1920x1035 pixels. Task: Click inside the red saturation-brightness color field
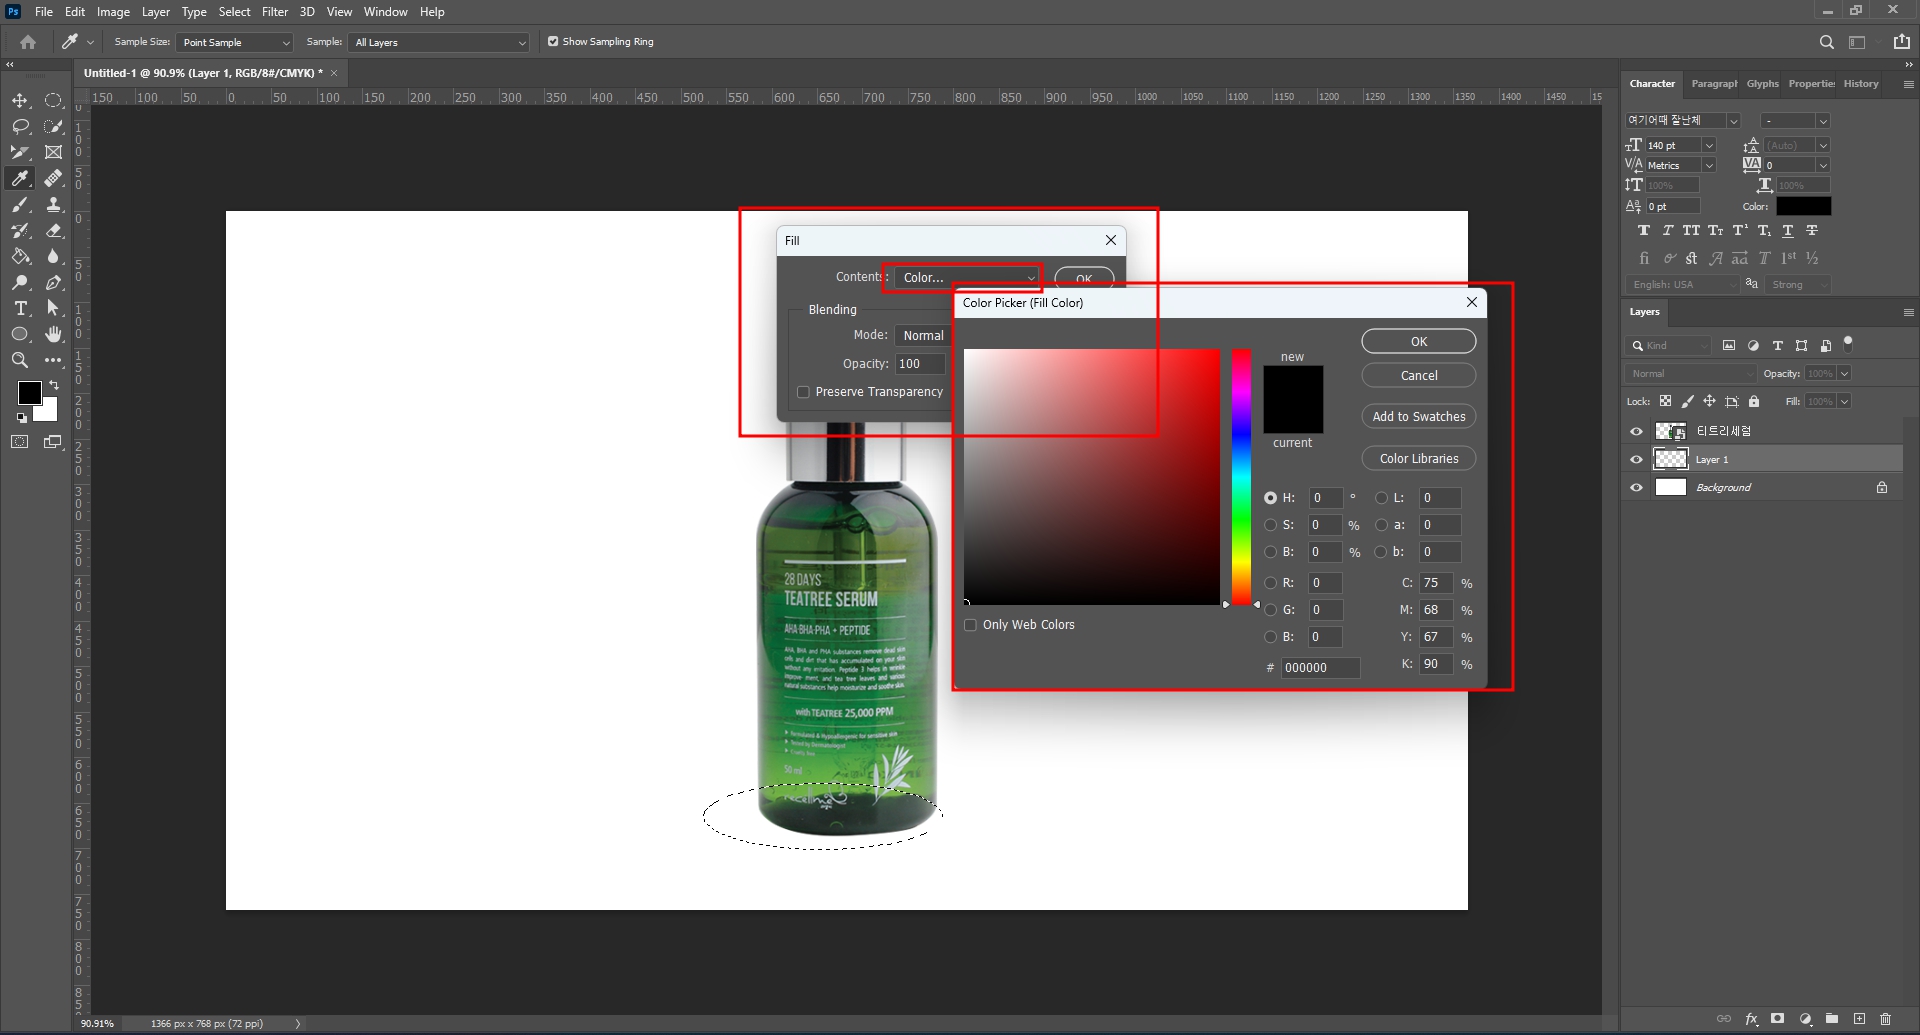tap(1092, 477)
